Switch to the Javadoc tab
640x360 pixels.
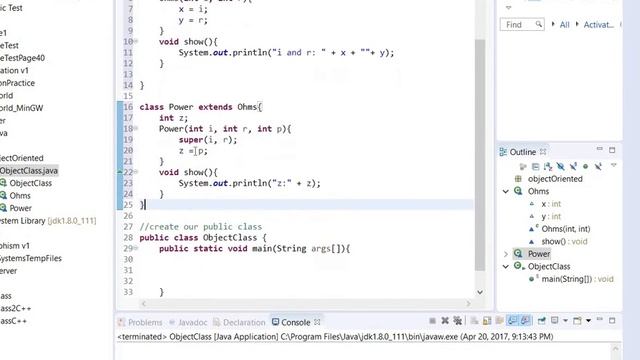pos(188,322)
